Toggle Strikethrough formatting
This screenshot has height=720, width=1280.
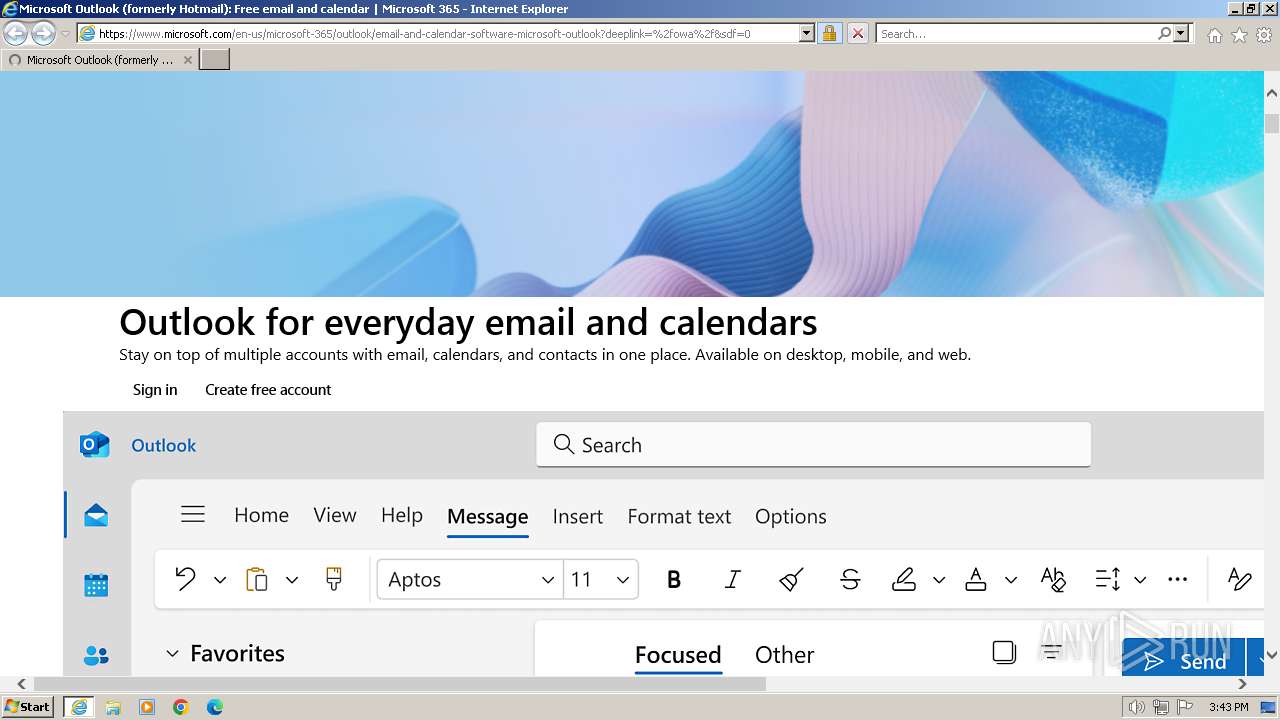(850, 580)
